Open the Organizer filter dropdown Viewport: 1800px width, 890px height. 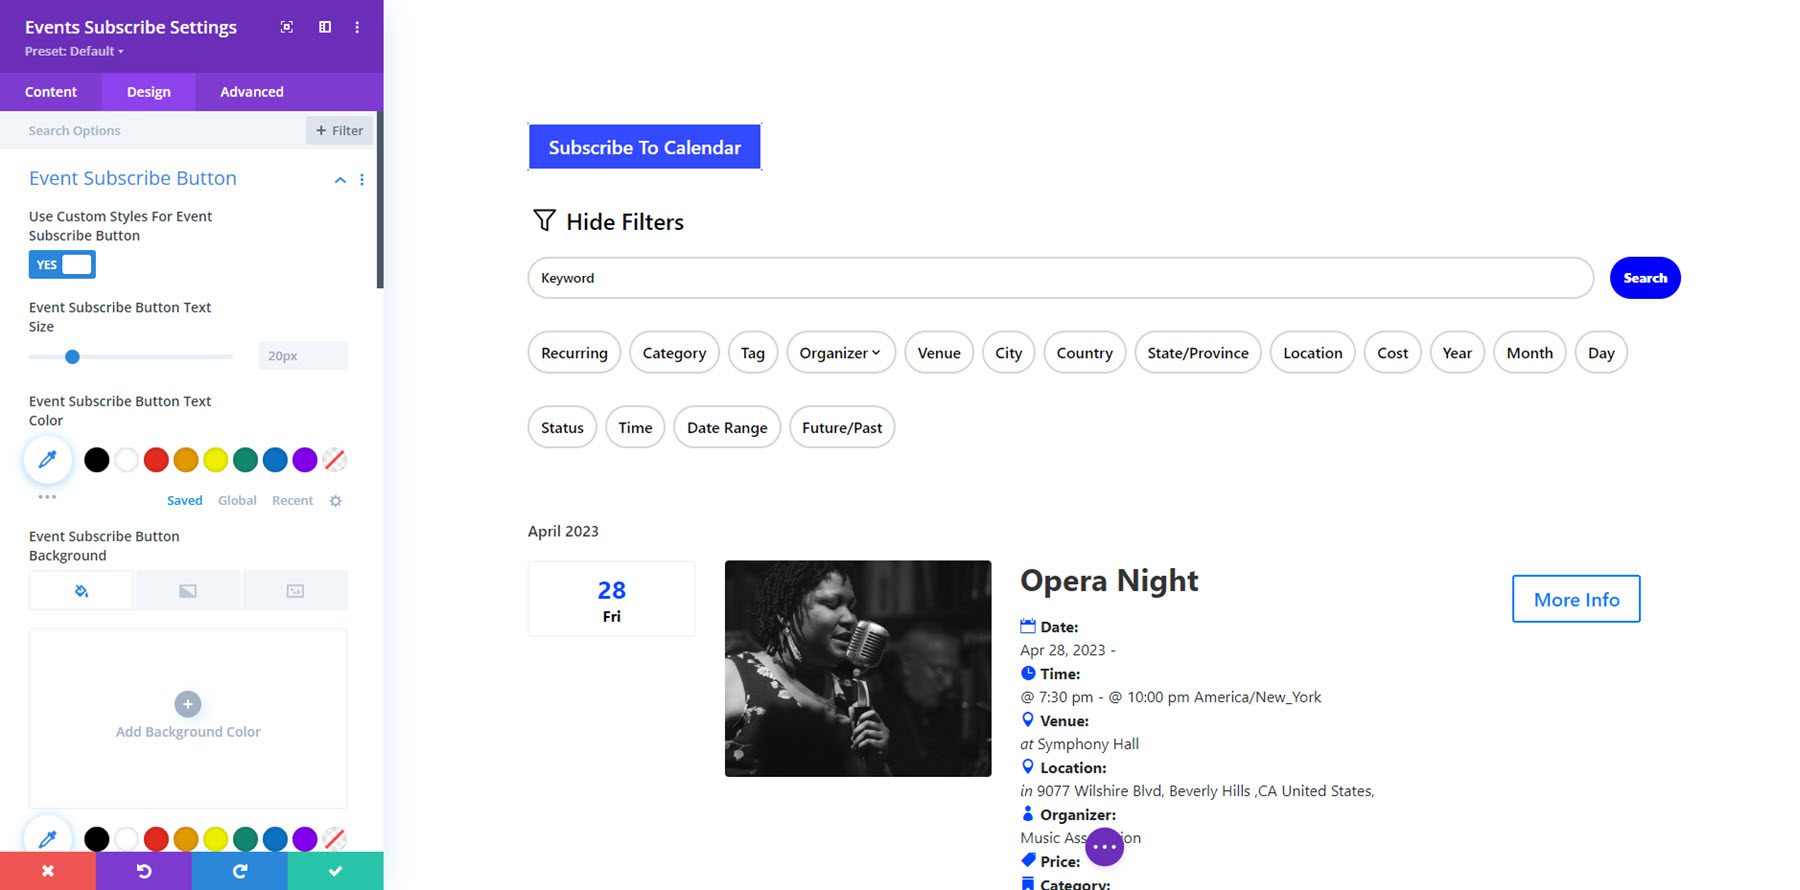point(840,353)
